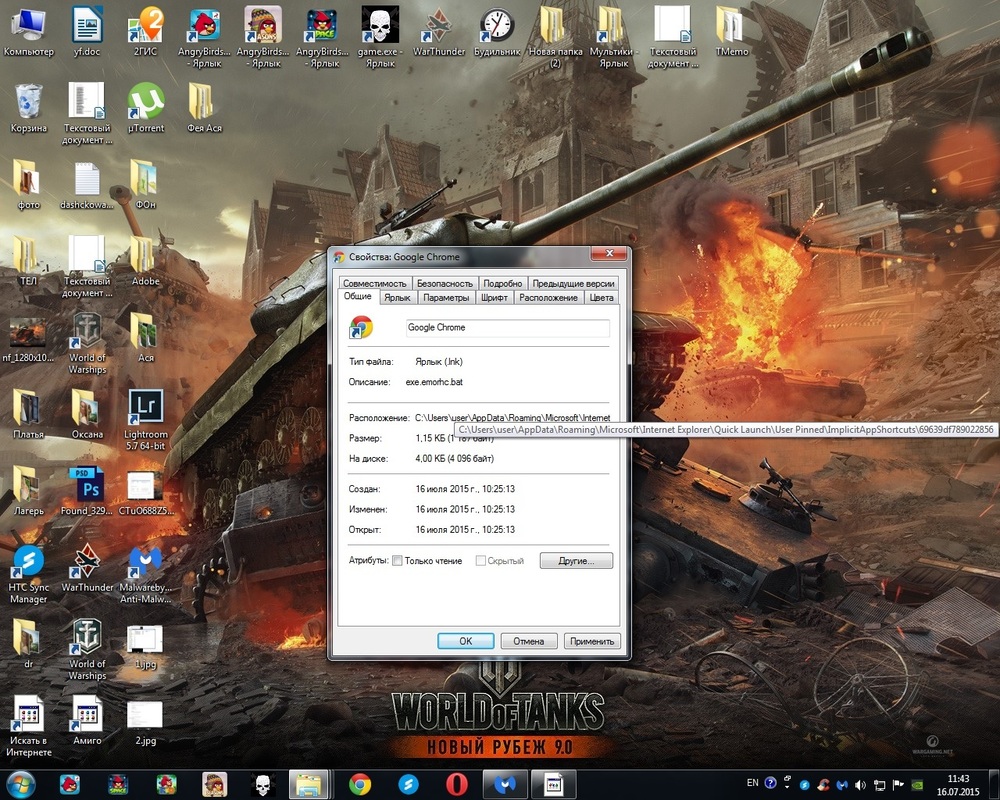This screenshot has width=1000, height=800.
Task: Select the Корзина recycle bin
Action: click(29, 108)
